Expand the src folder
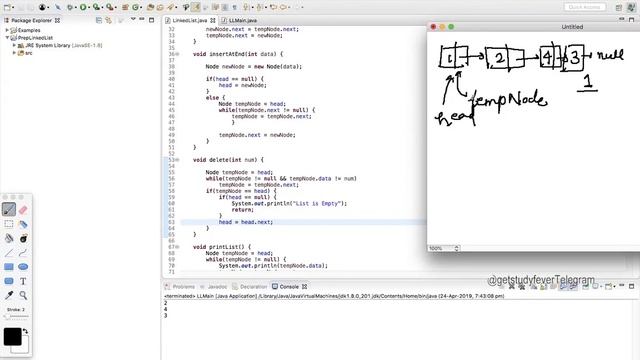 [14, 53]
